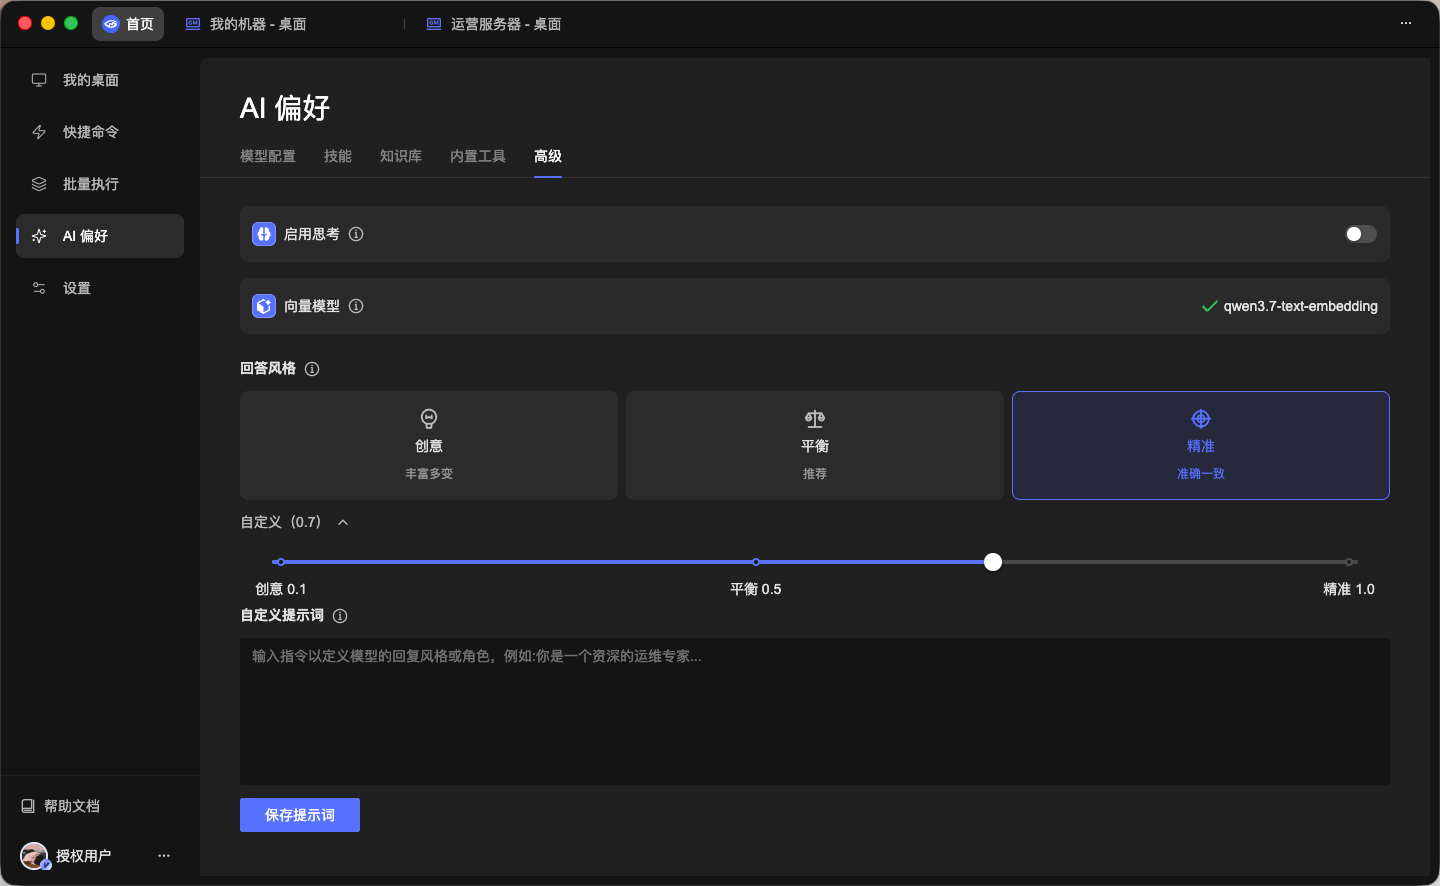Image resolution: width=1440 pixels, height=886 pixels.
Task: Click the 首页 eye logo icon
Action: [111, 24]
